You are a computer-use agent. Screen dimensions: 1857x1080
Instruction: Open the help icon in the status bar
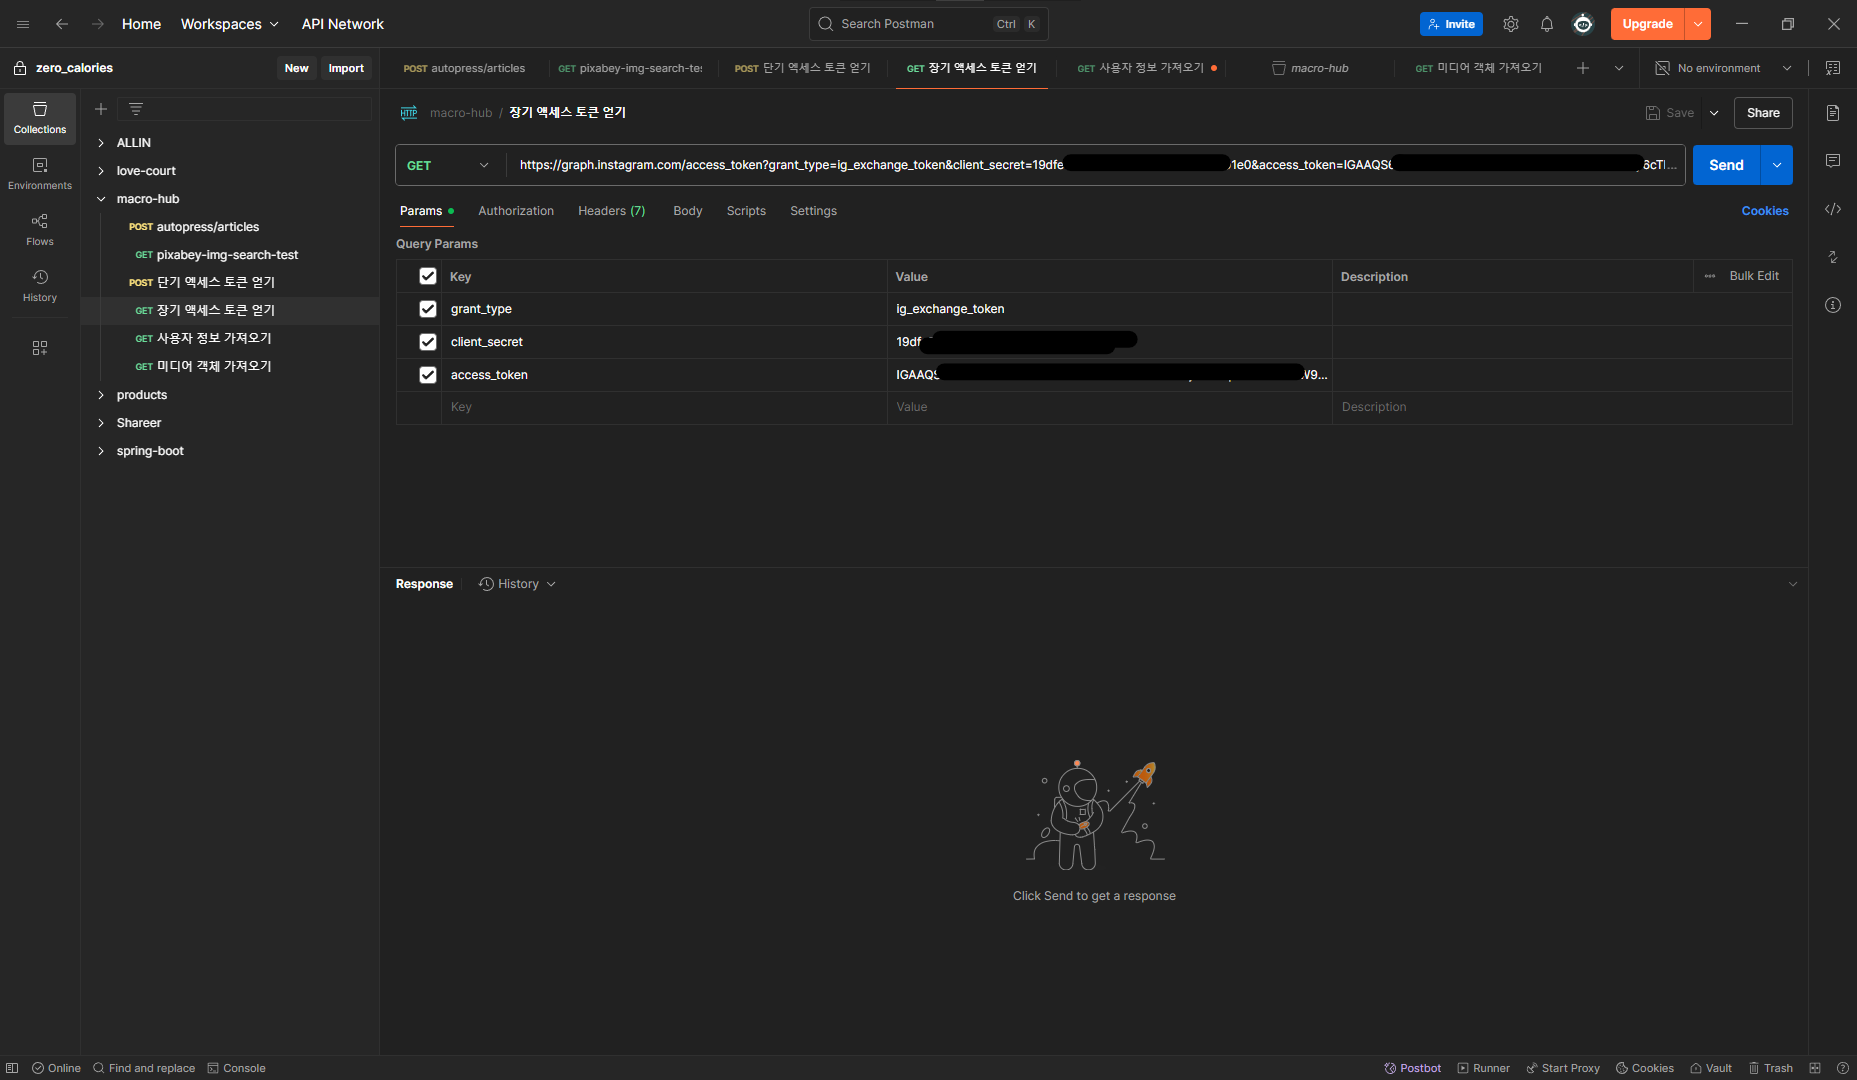point(1843,1068)
